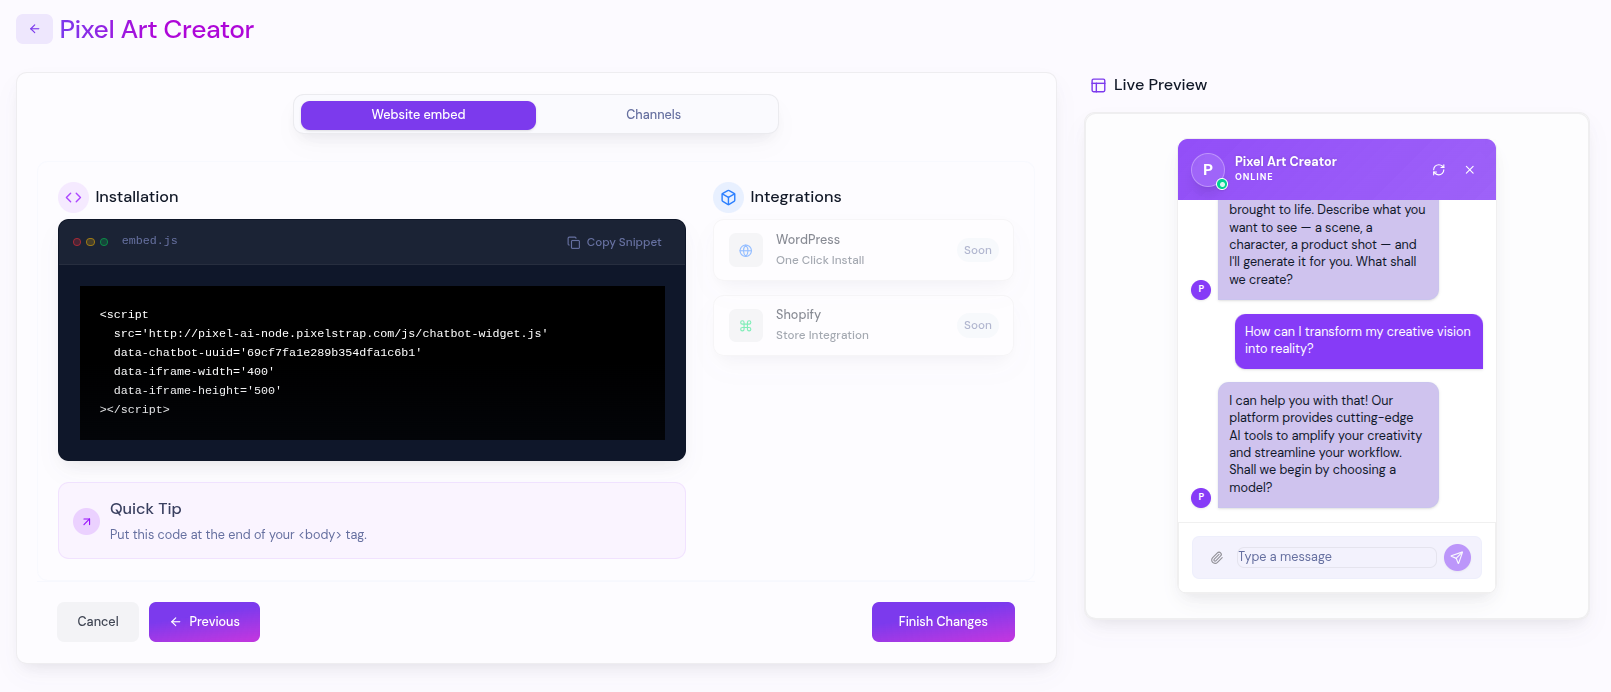Select the Shopify Store Integration card
This screenshot has height=692, width=1611.
pos(863,325)
